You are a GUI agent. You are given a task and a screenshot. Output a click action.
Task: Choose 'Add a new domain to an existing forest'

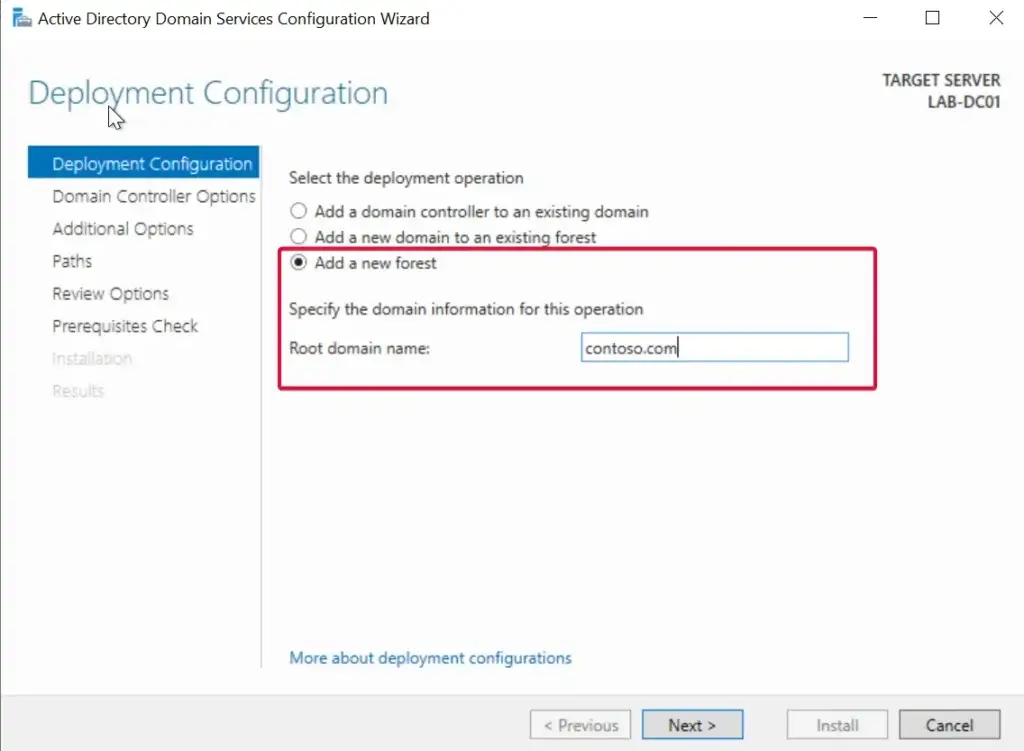click(x=298, y=238)
